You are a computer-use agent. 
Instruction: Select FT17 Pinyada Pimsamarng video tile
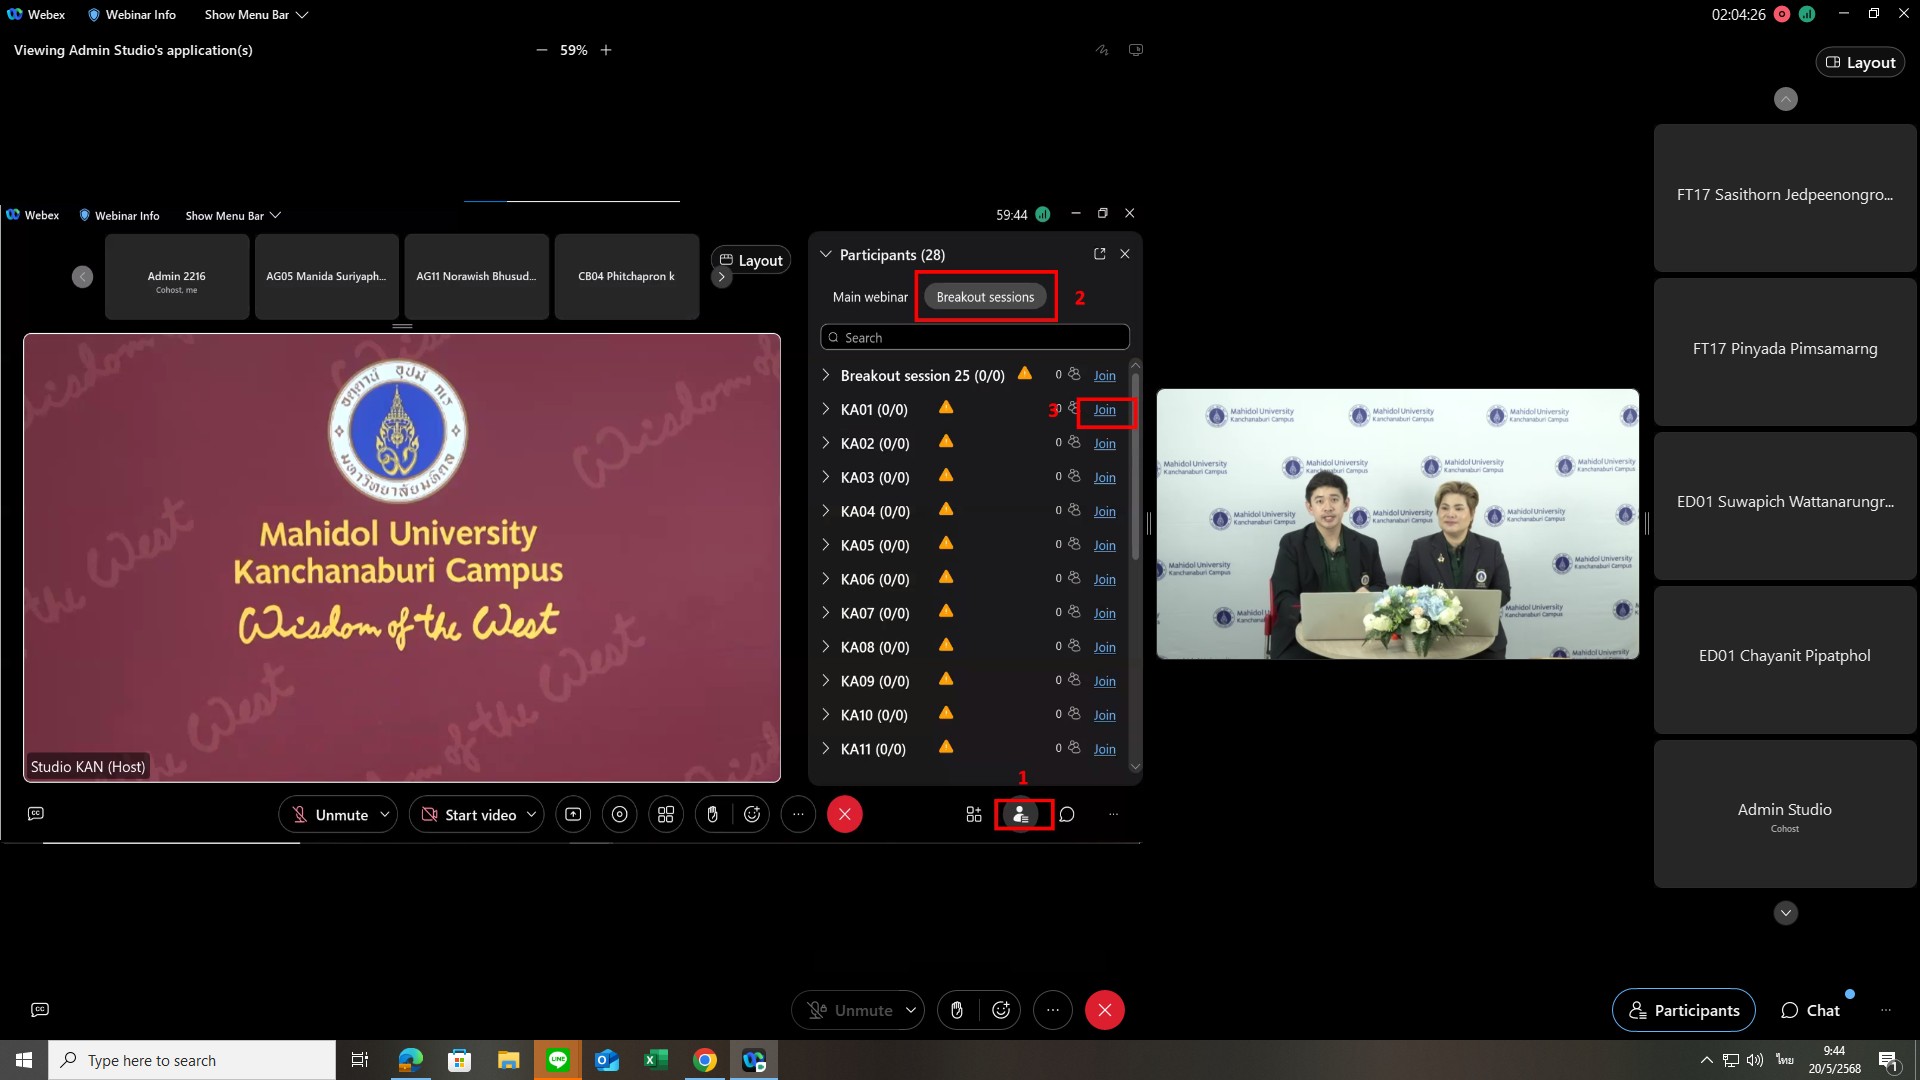(x=1785, y=351)
